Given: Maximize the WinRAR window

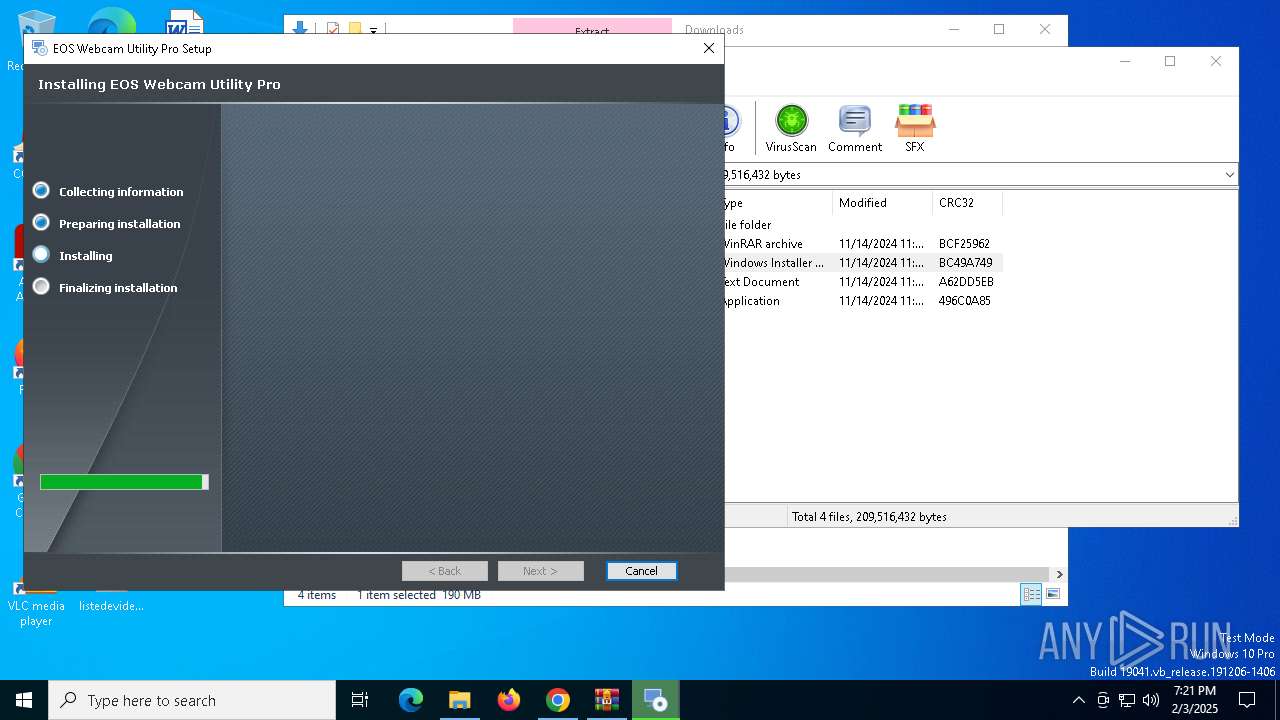Looking at the screenshot, I should click(x=1170, y=61).
